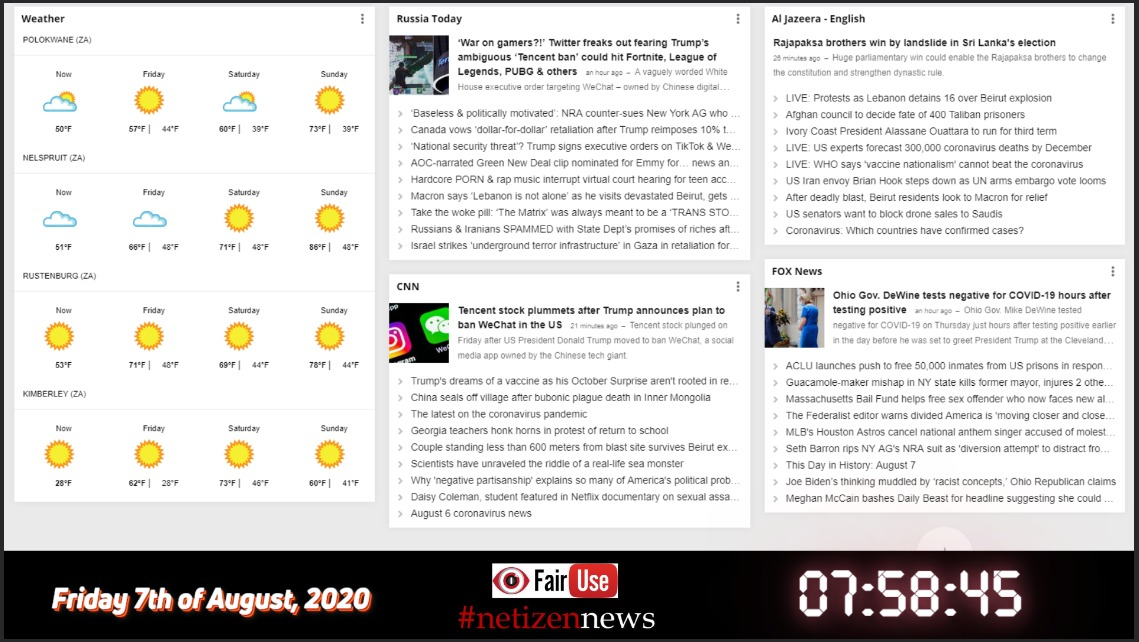Click the 07:58:45 digital clock
This screenshot has width=1139, height=642.
click(x=910, y=593)
